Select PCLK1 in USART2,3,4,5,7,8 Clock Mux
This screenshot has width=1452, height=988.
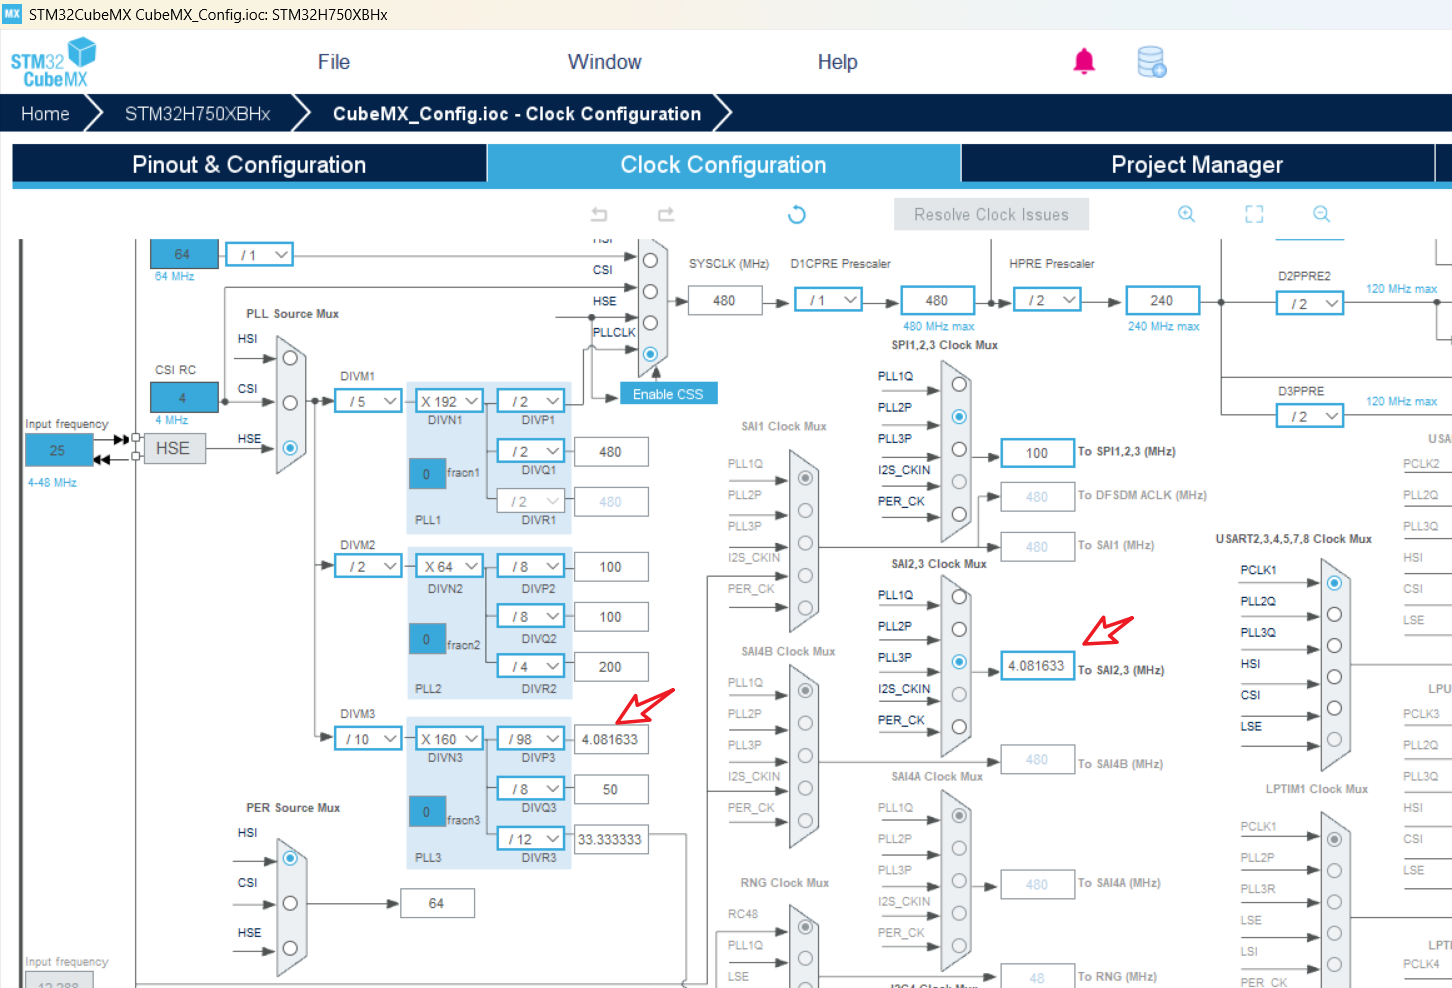coord(1334,583)
